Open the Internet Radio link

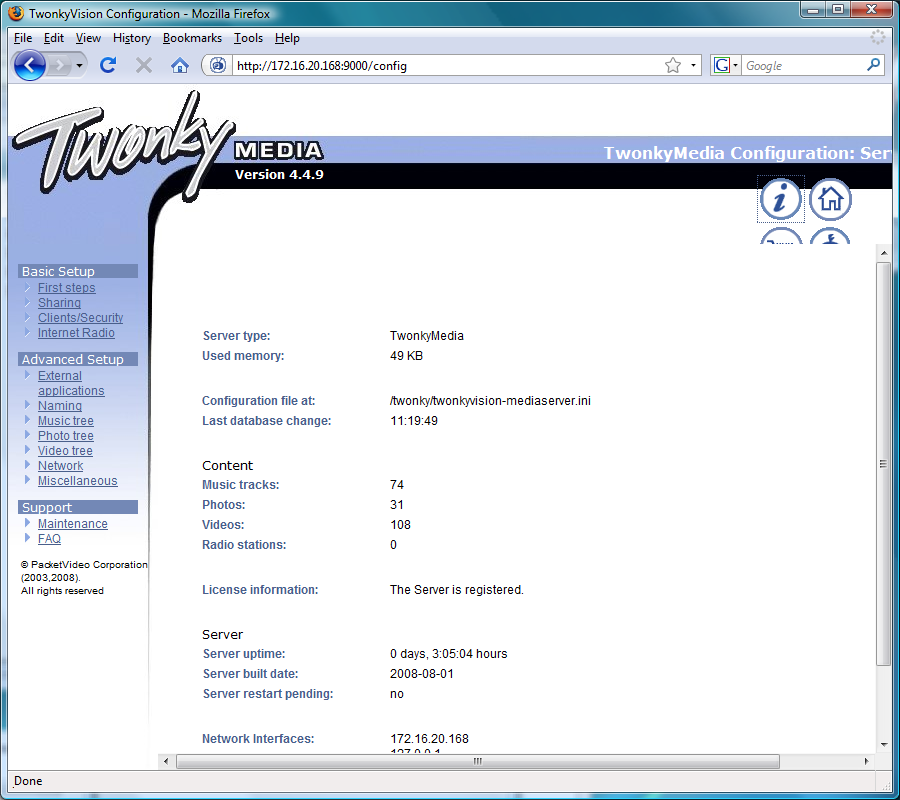76,332
